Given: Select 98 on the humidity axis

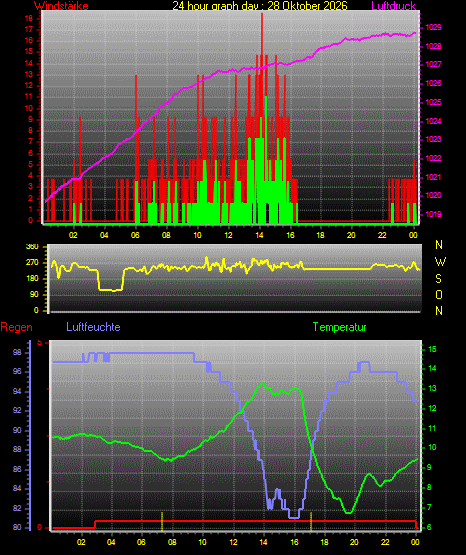Looking at the screenshot, I should click(17, 353).
